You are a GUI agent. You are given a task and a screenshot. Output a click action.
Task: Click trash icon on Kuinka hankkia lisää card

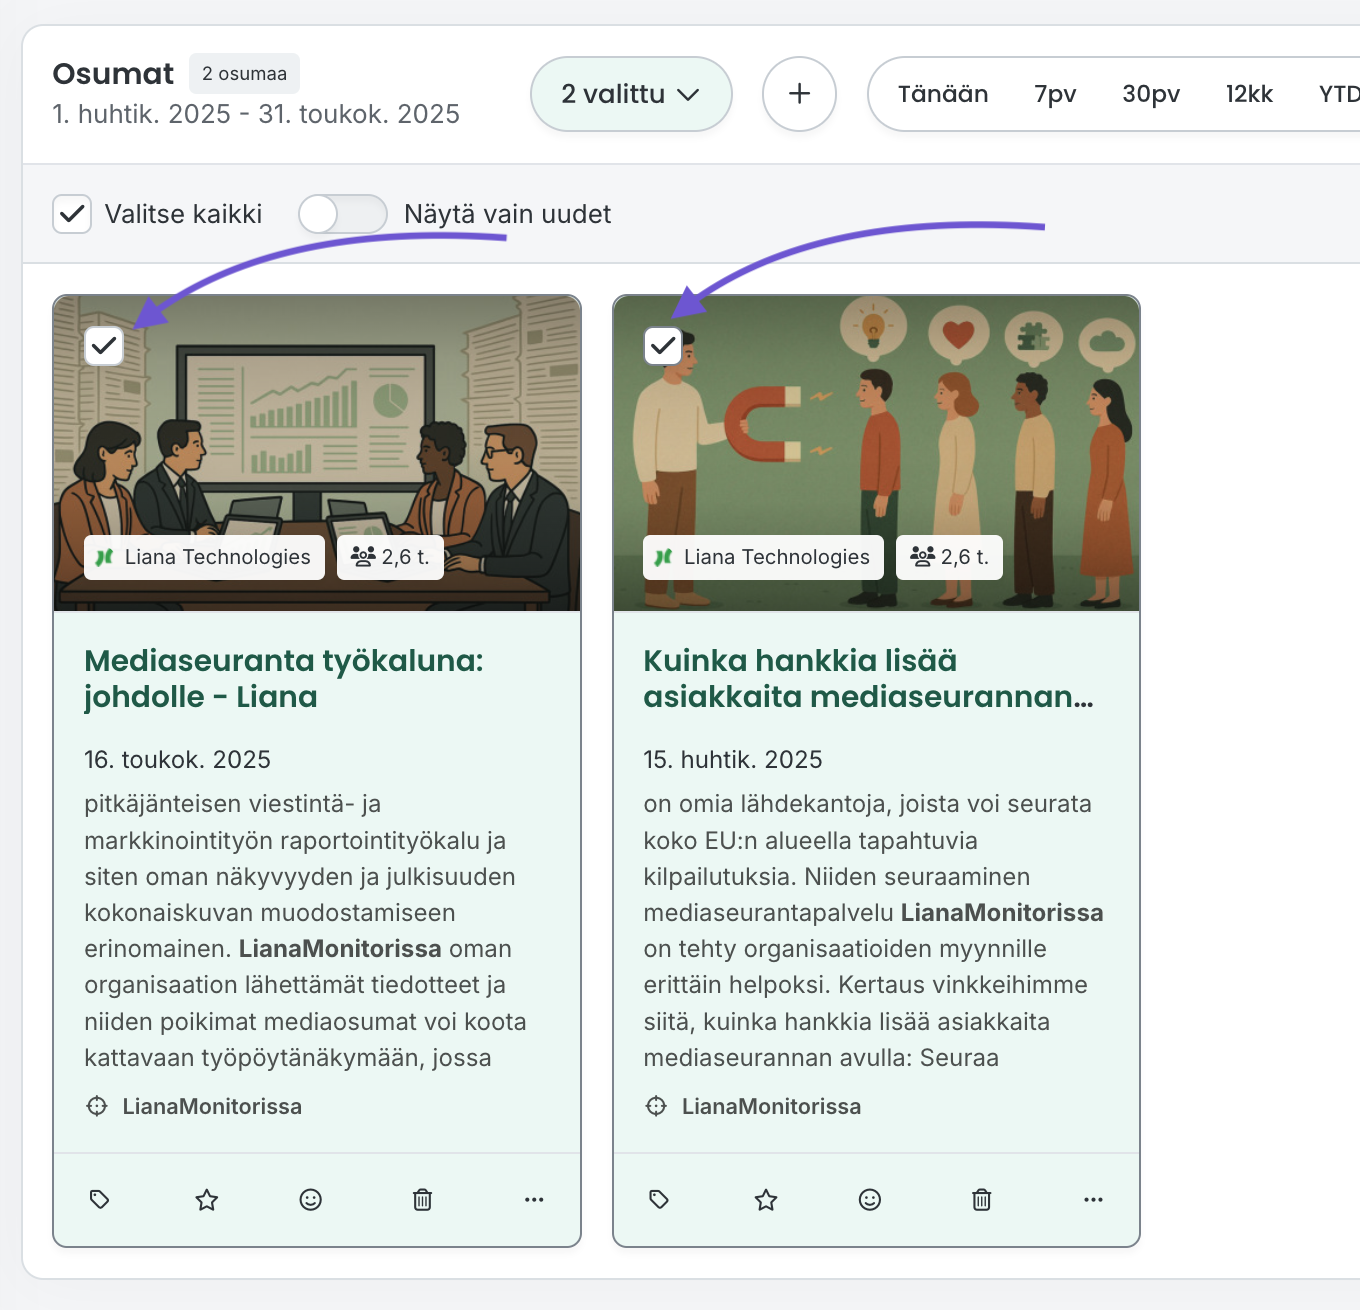[x=982, y=1199]
